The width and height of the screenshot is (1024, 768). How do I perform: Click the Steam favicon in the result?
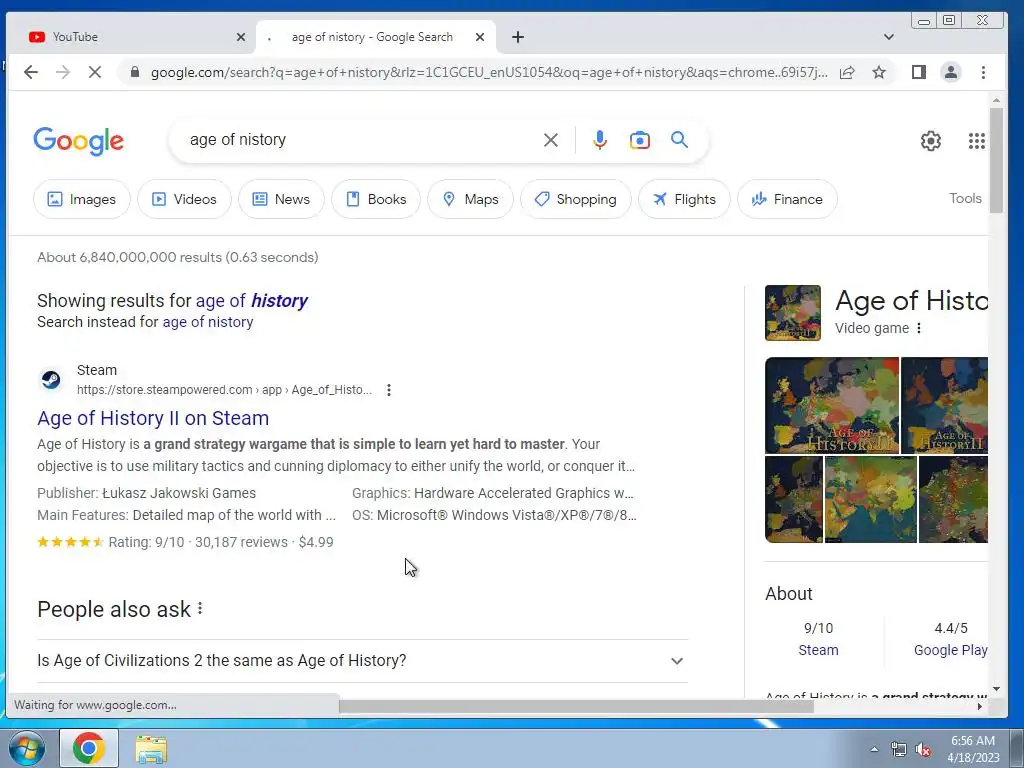click(51, 379)
